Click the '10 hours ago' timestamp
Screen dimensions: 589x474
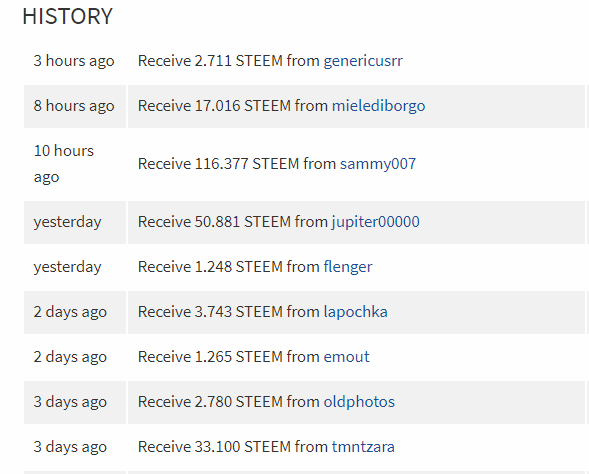[64, 164]
